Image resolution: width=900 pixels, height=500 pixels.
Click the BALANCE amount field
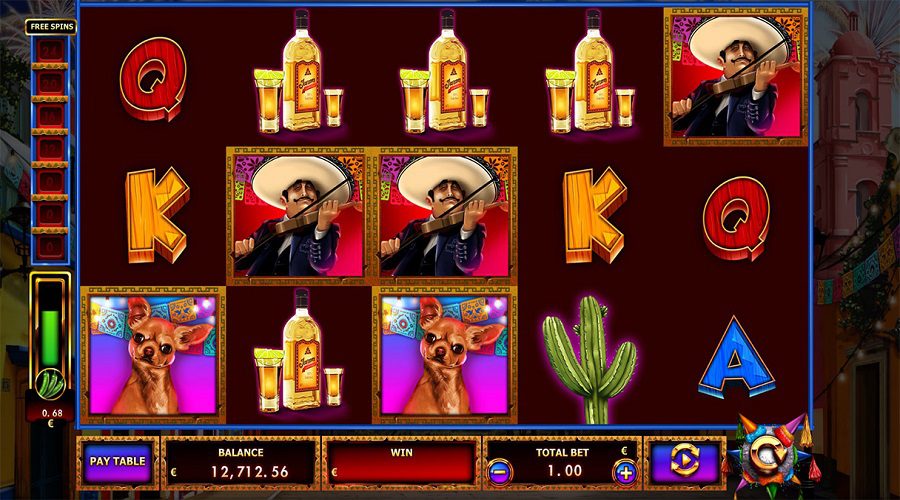[240, 463]
